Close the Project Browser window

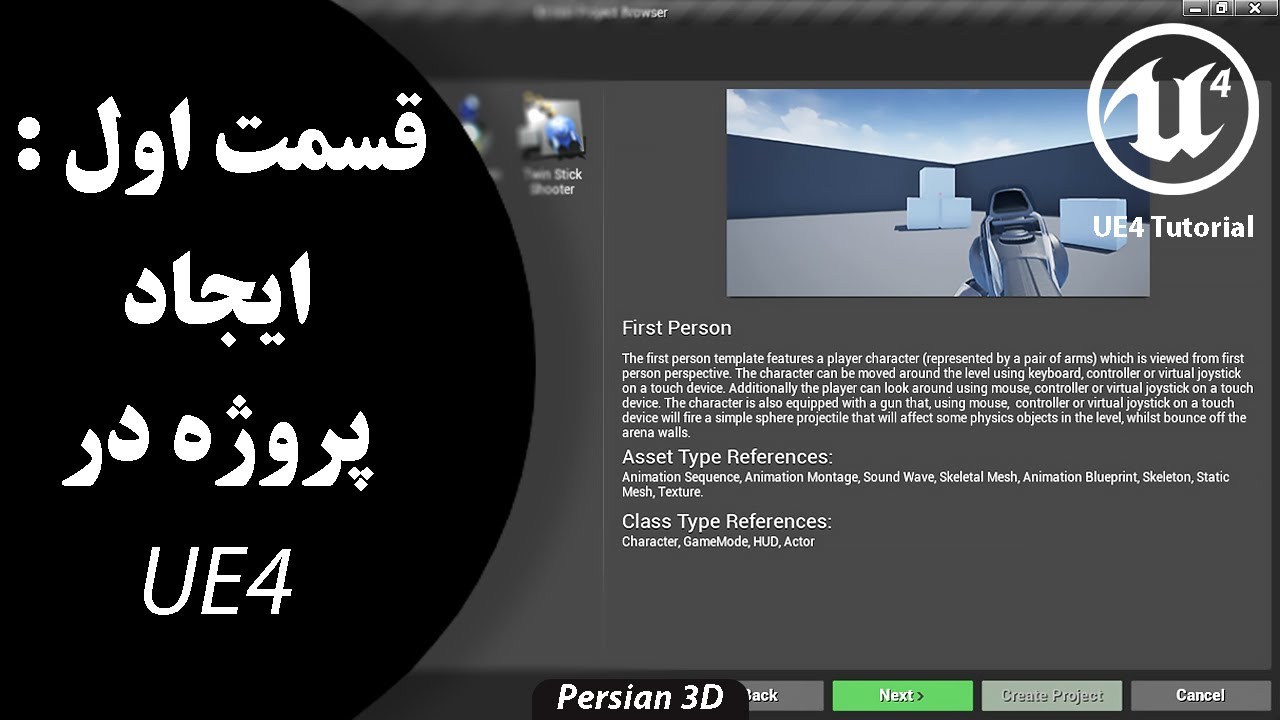1254,8
